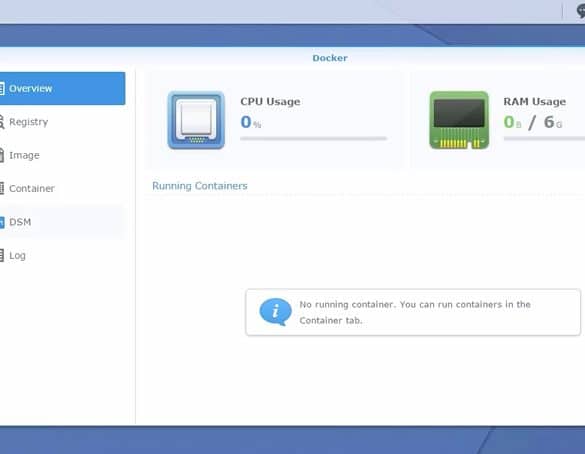Select the DSM sidebar item
The image size is (585, 454).
pos(62,222)
